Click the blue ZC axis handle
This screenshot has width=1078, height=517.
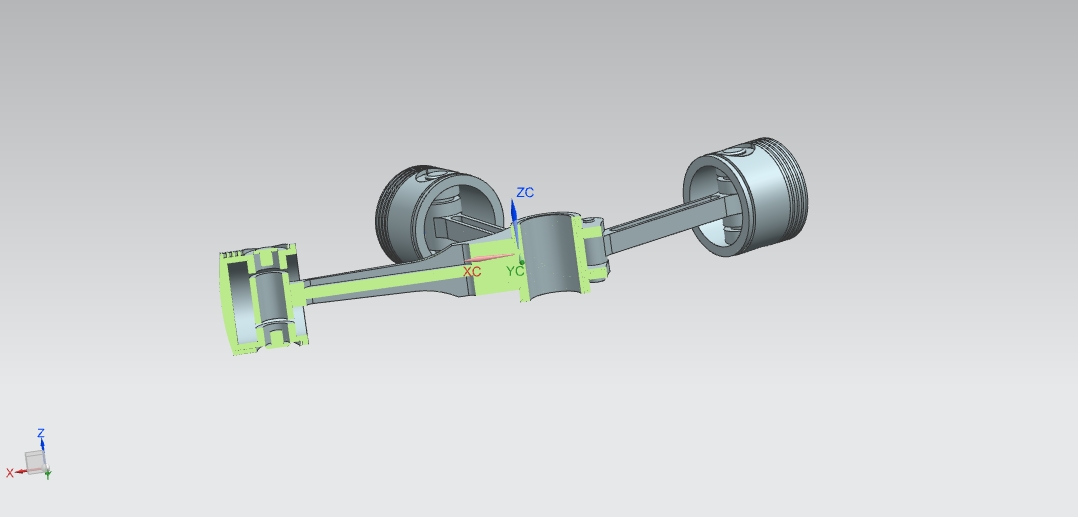click(514, 212)
